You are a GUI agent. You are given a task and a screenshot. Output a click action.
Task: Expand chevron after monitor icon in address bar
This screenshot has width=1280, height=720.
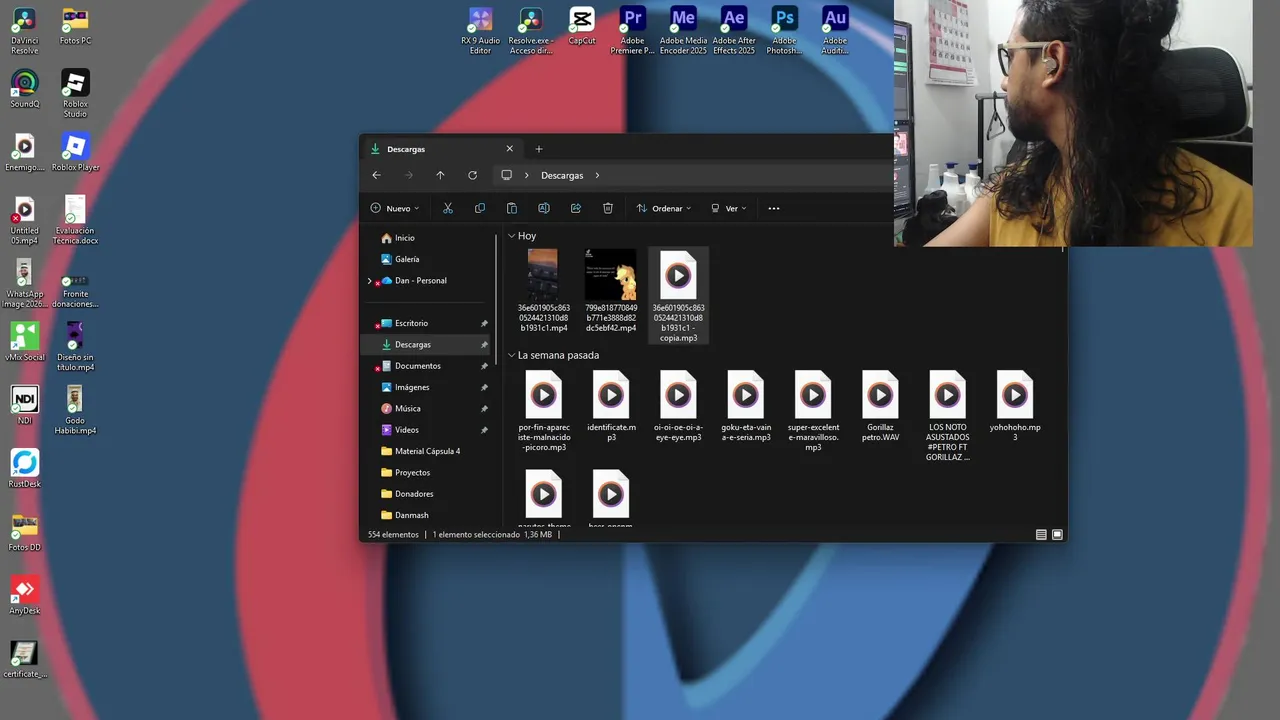(x=526, y=175)
